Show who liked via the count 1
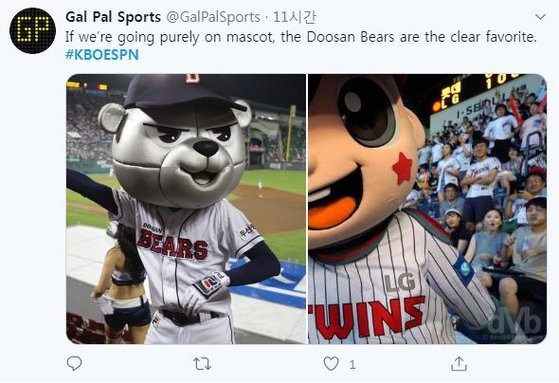This screenshot has height=383, width=559. pyautogui.click(x=352, y=364)
